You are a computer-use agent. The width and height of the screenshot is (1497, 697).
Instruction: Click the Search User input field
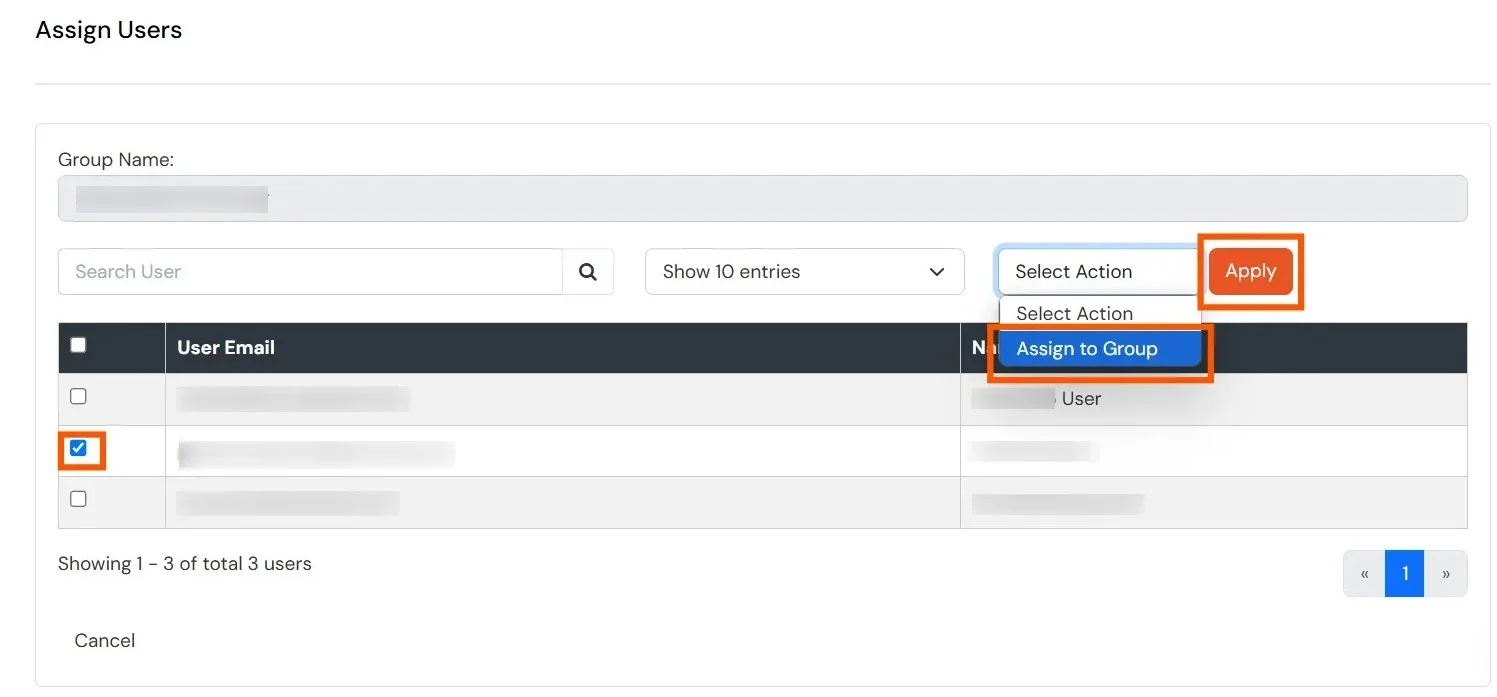(300, 271)
